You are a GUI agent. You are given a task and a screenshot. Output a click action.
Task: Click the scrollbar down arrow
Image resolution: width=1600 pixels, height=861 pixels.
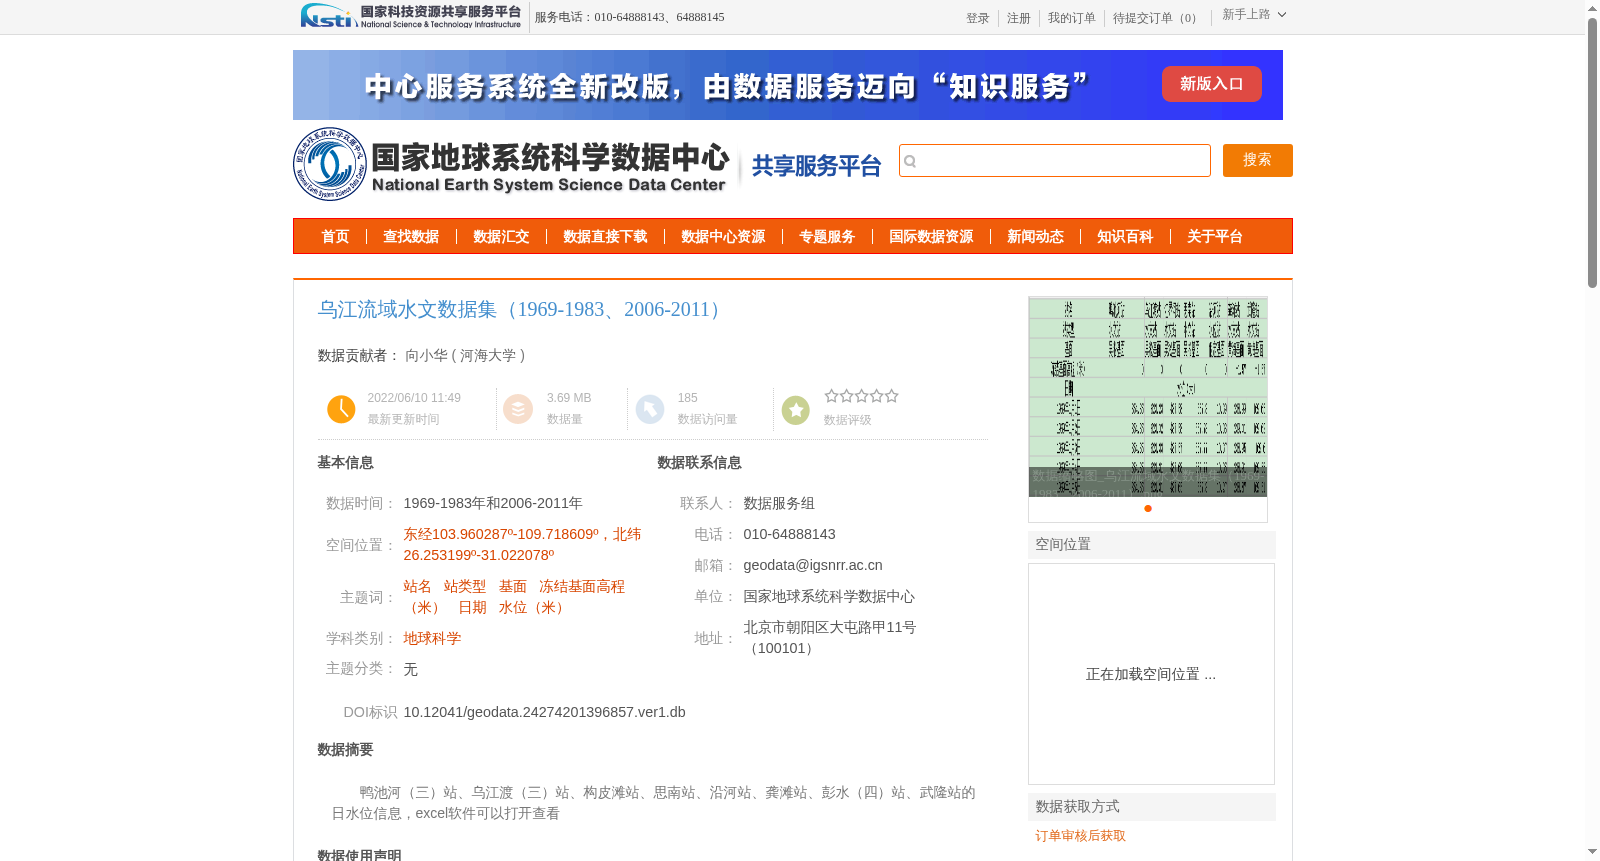coord(1592,852)
